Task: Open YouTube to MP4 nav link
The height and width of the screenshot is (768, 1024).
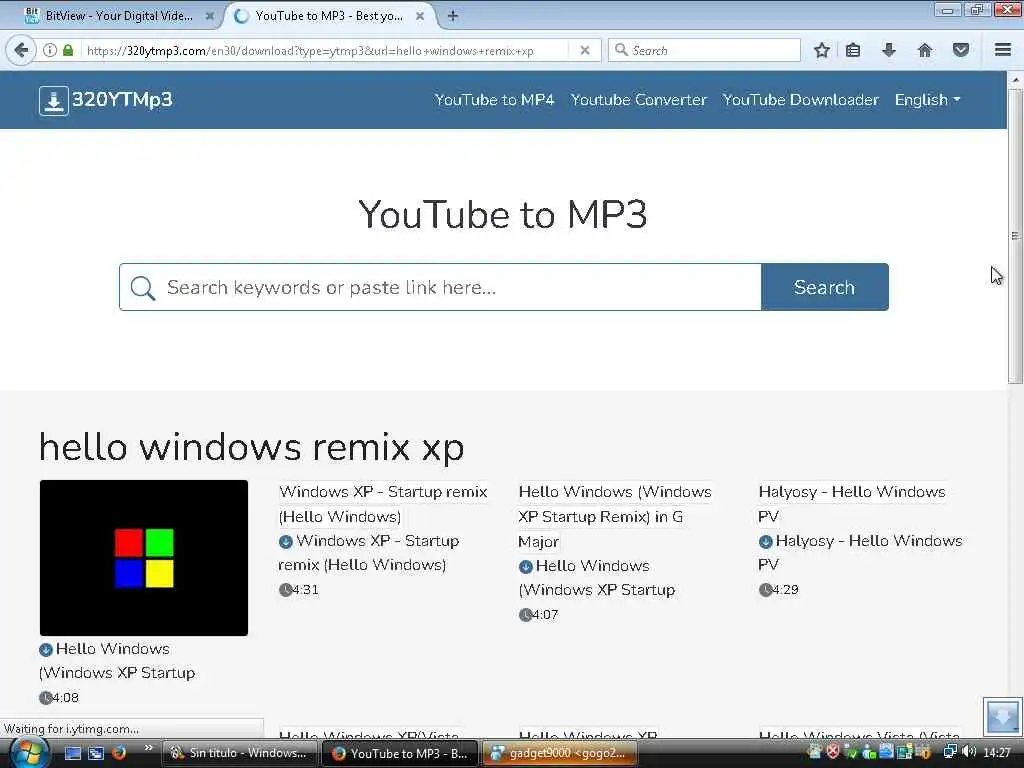Action: coord(494,100)
